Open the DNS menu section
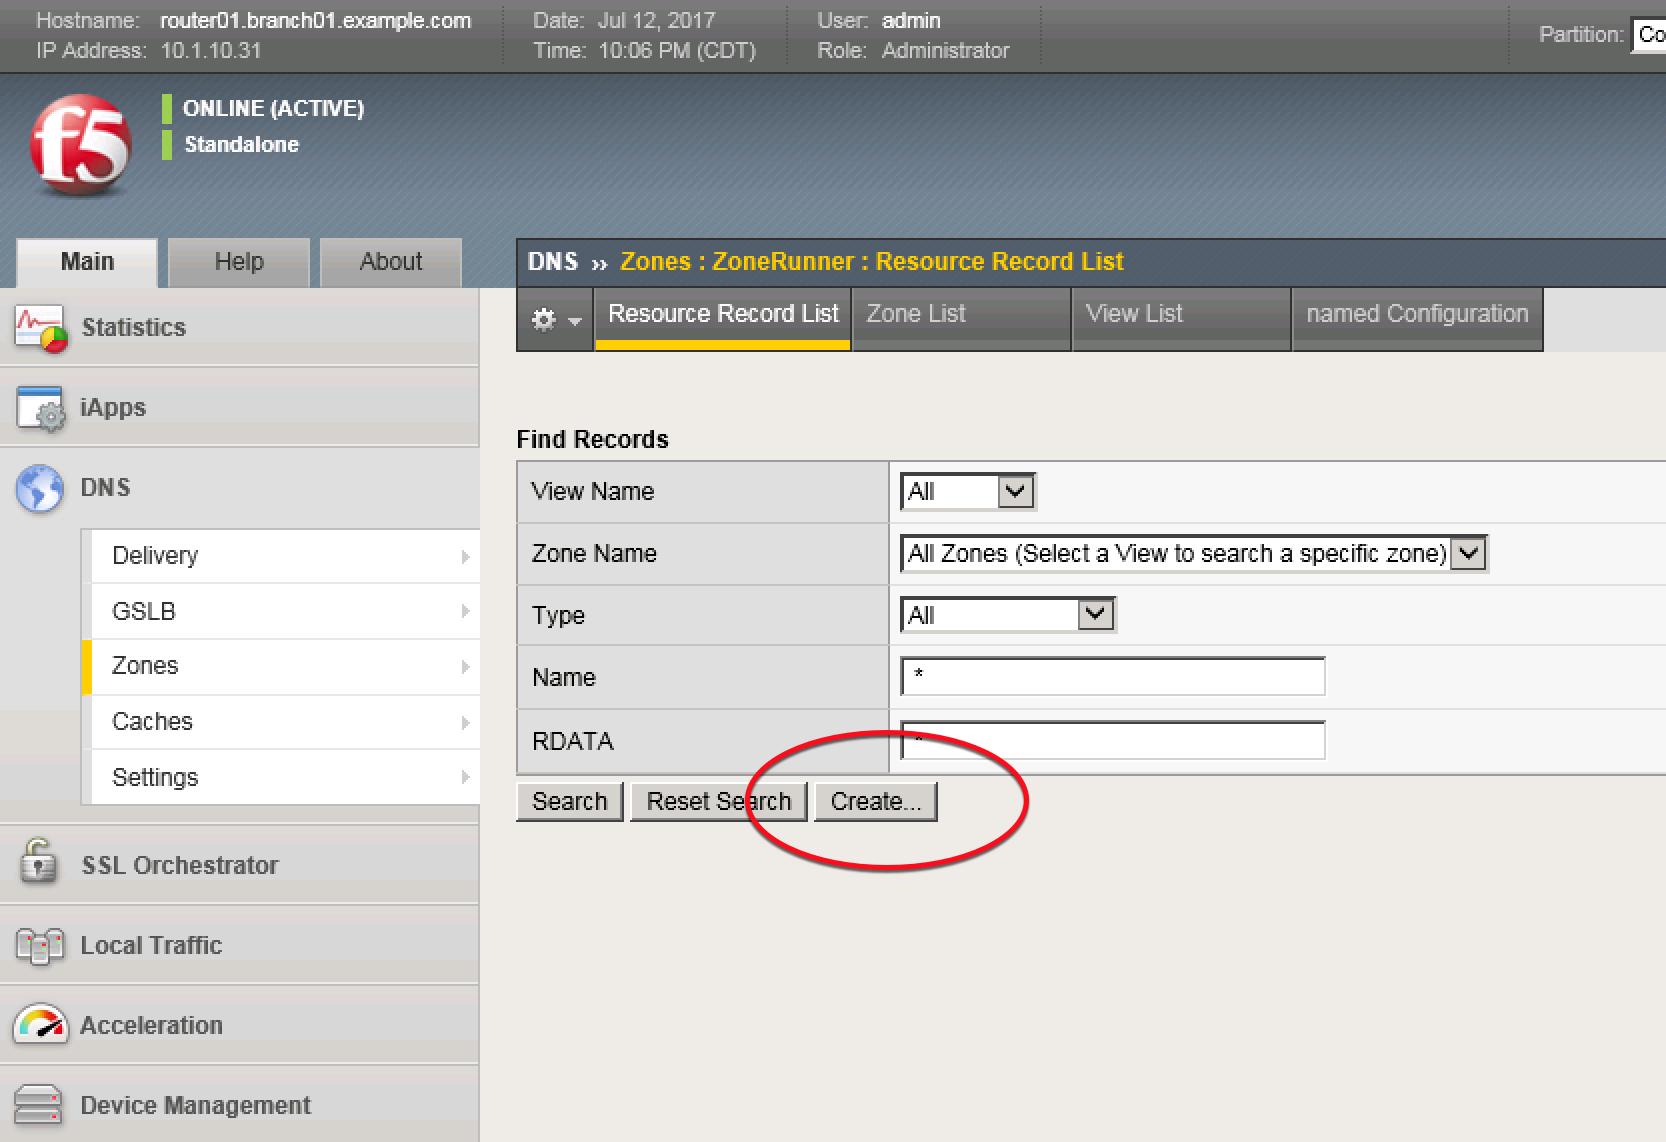This screenshot has width=1666, height=1142. (x=240, y=488)
